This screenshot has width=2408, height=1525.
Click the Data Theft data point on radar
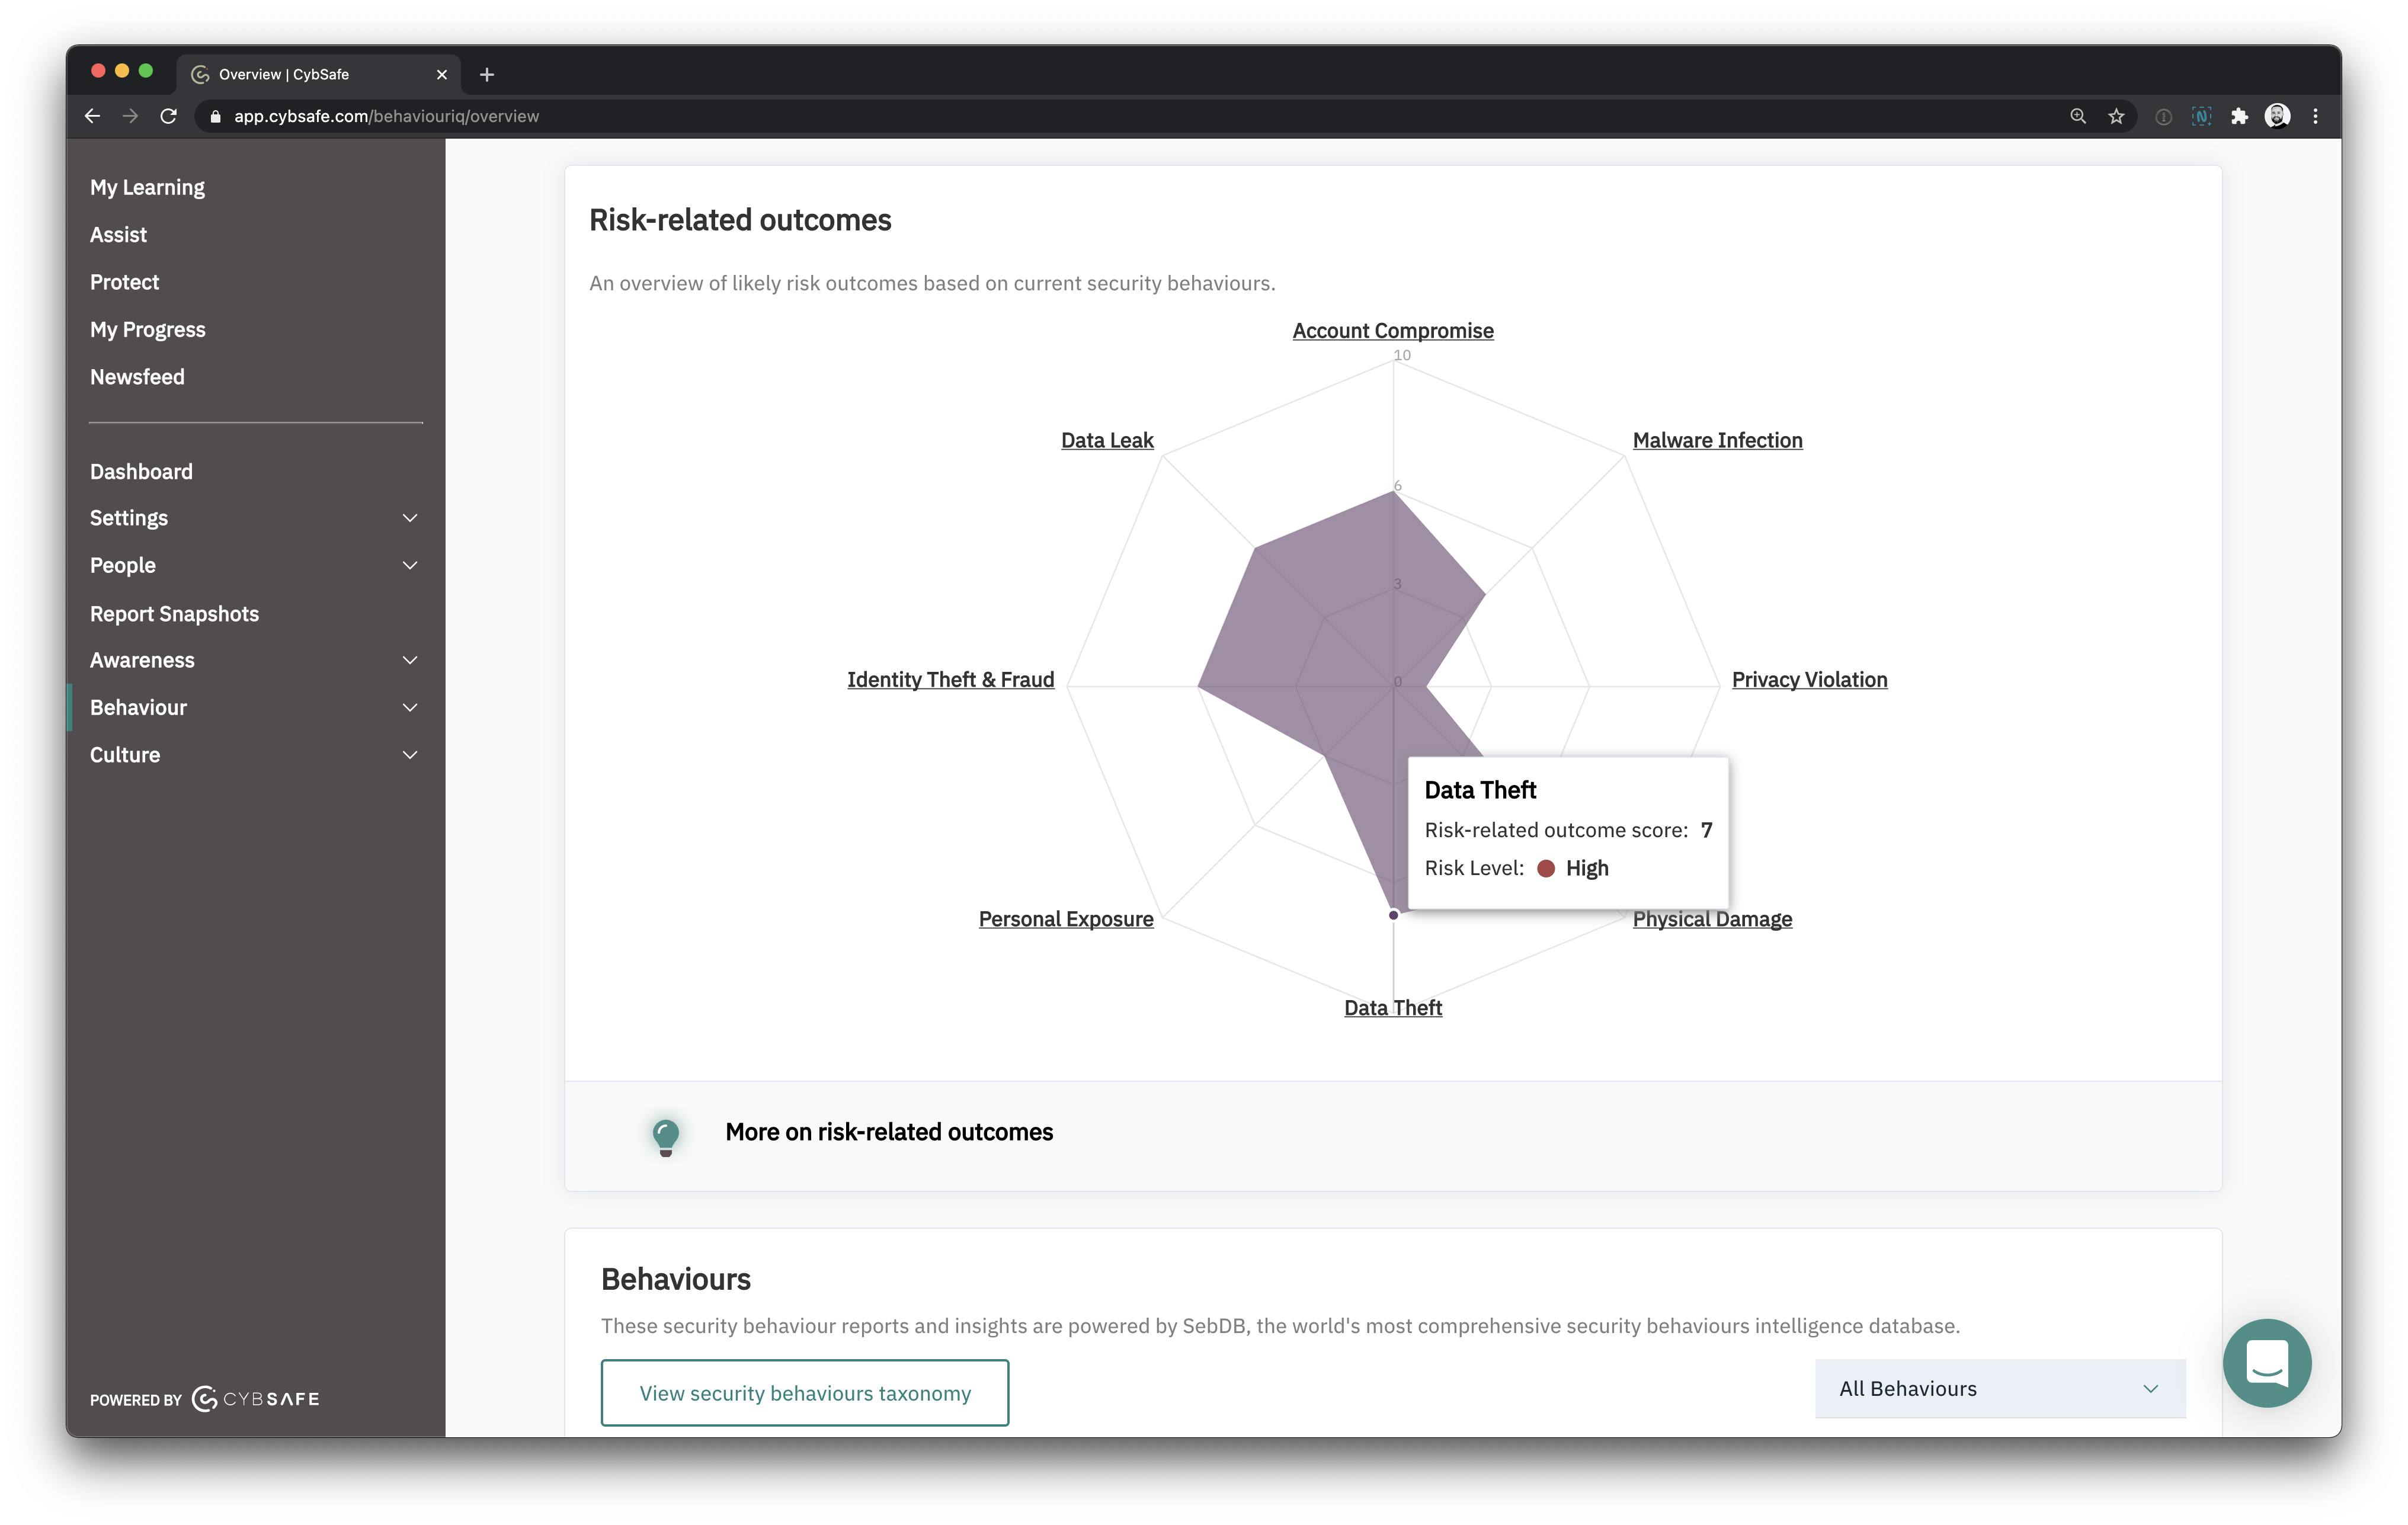(x=1393, y=915)
